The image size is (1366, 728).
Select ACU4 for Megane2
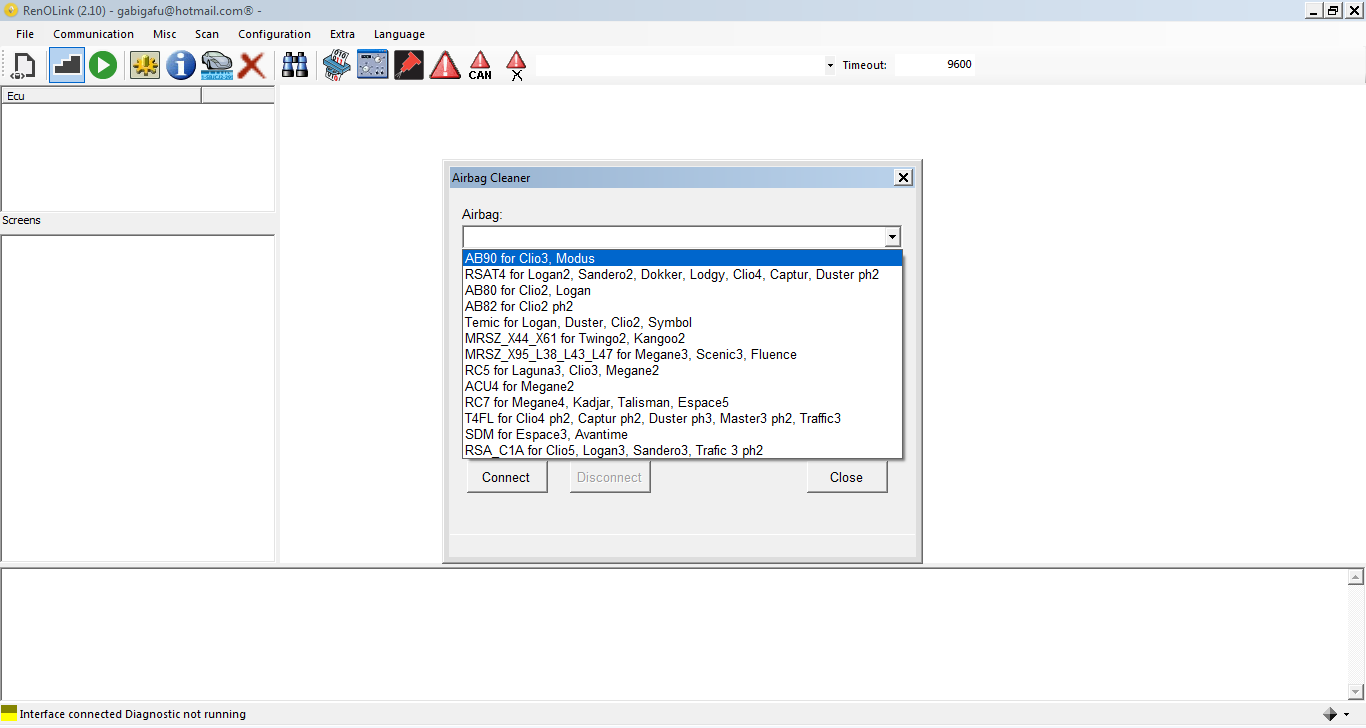pyautogui.click(x=683, y=386)
